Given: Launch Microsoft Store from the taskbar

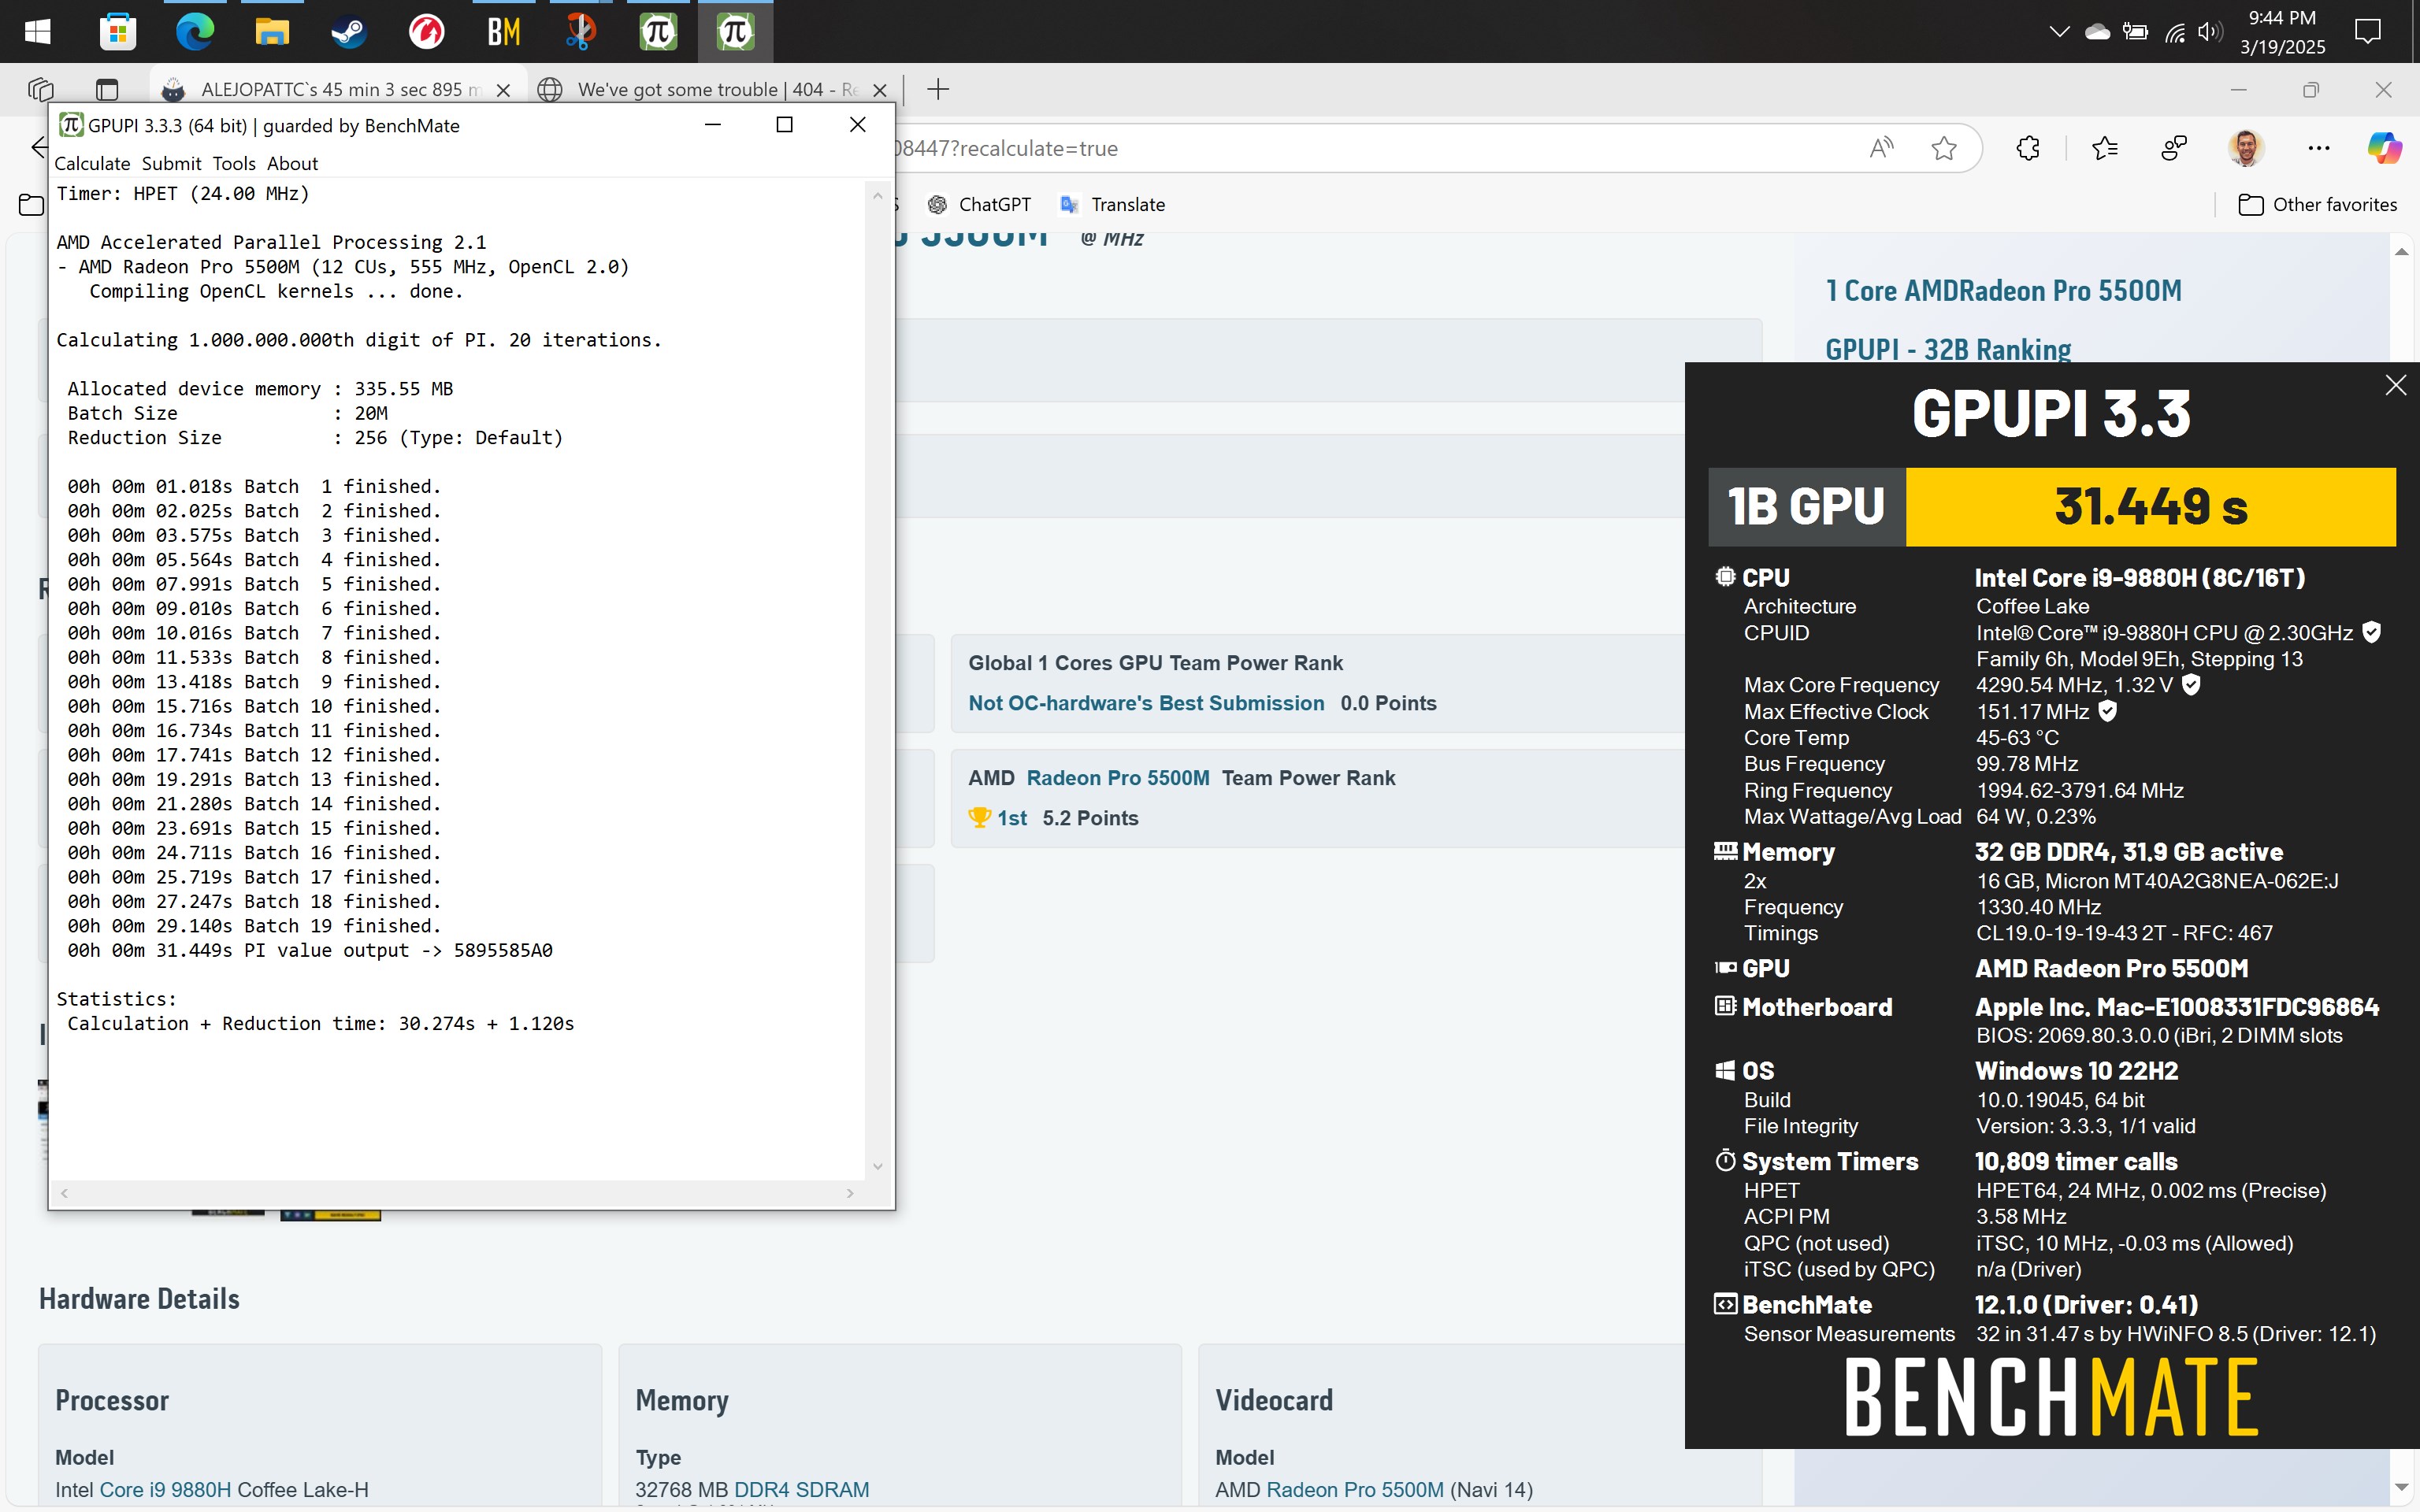Looking at the screenshot, I should [x=118, y=32].
